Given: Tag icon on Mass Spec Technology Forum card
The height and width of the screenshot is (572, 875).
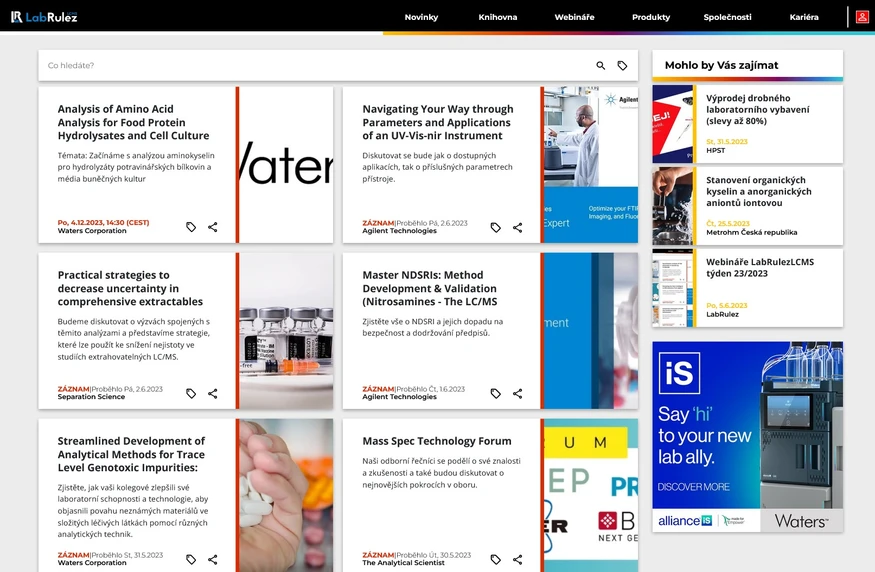Looking at the screenshot, I should point(496,559).
